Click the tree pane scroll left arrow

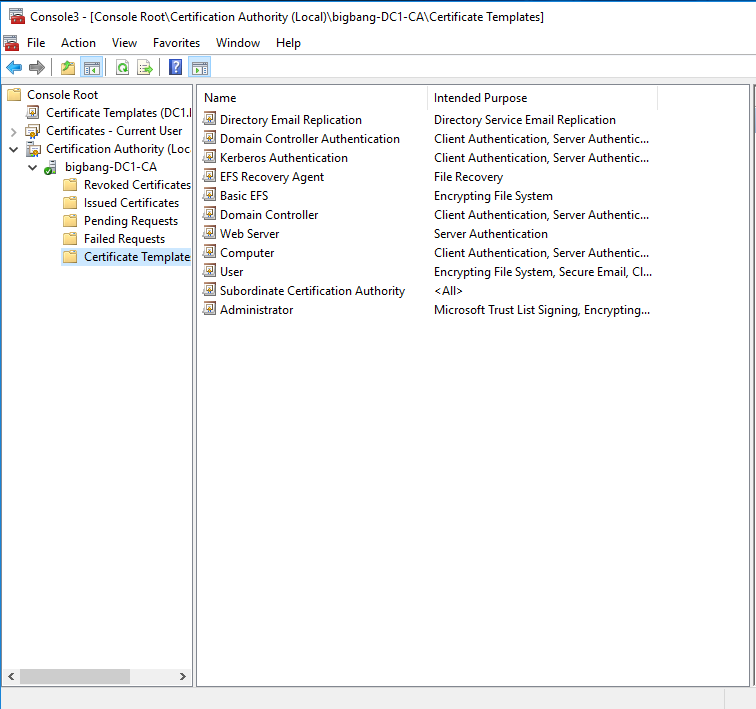coord(11,676)
